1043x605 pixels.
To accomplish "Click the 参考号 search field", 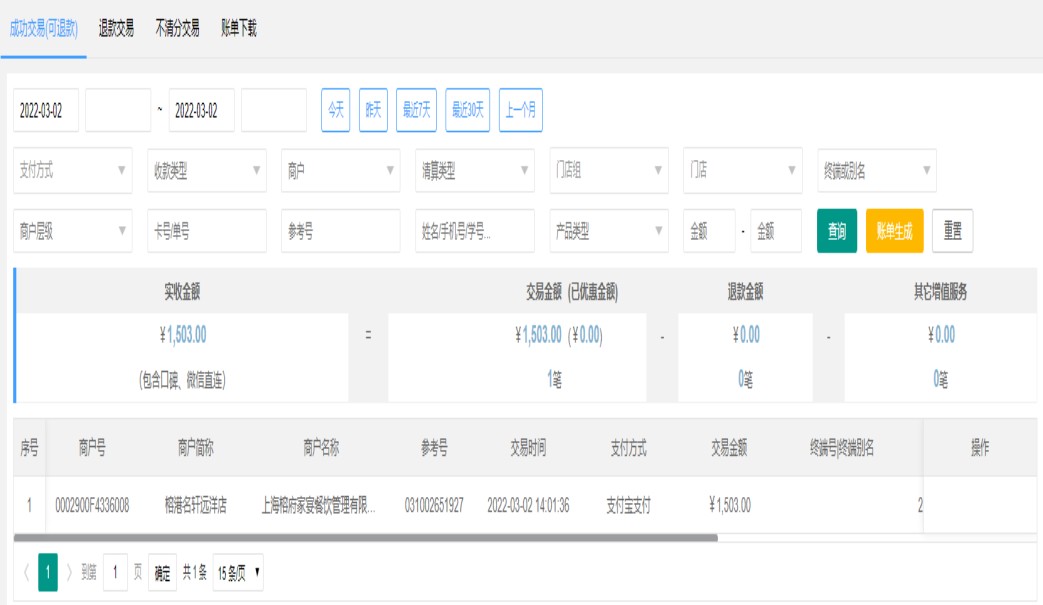I will click(x=341, y=231).
